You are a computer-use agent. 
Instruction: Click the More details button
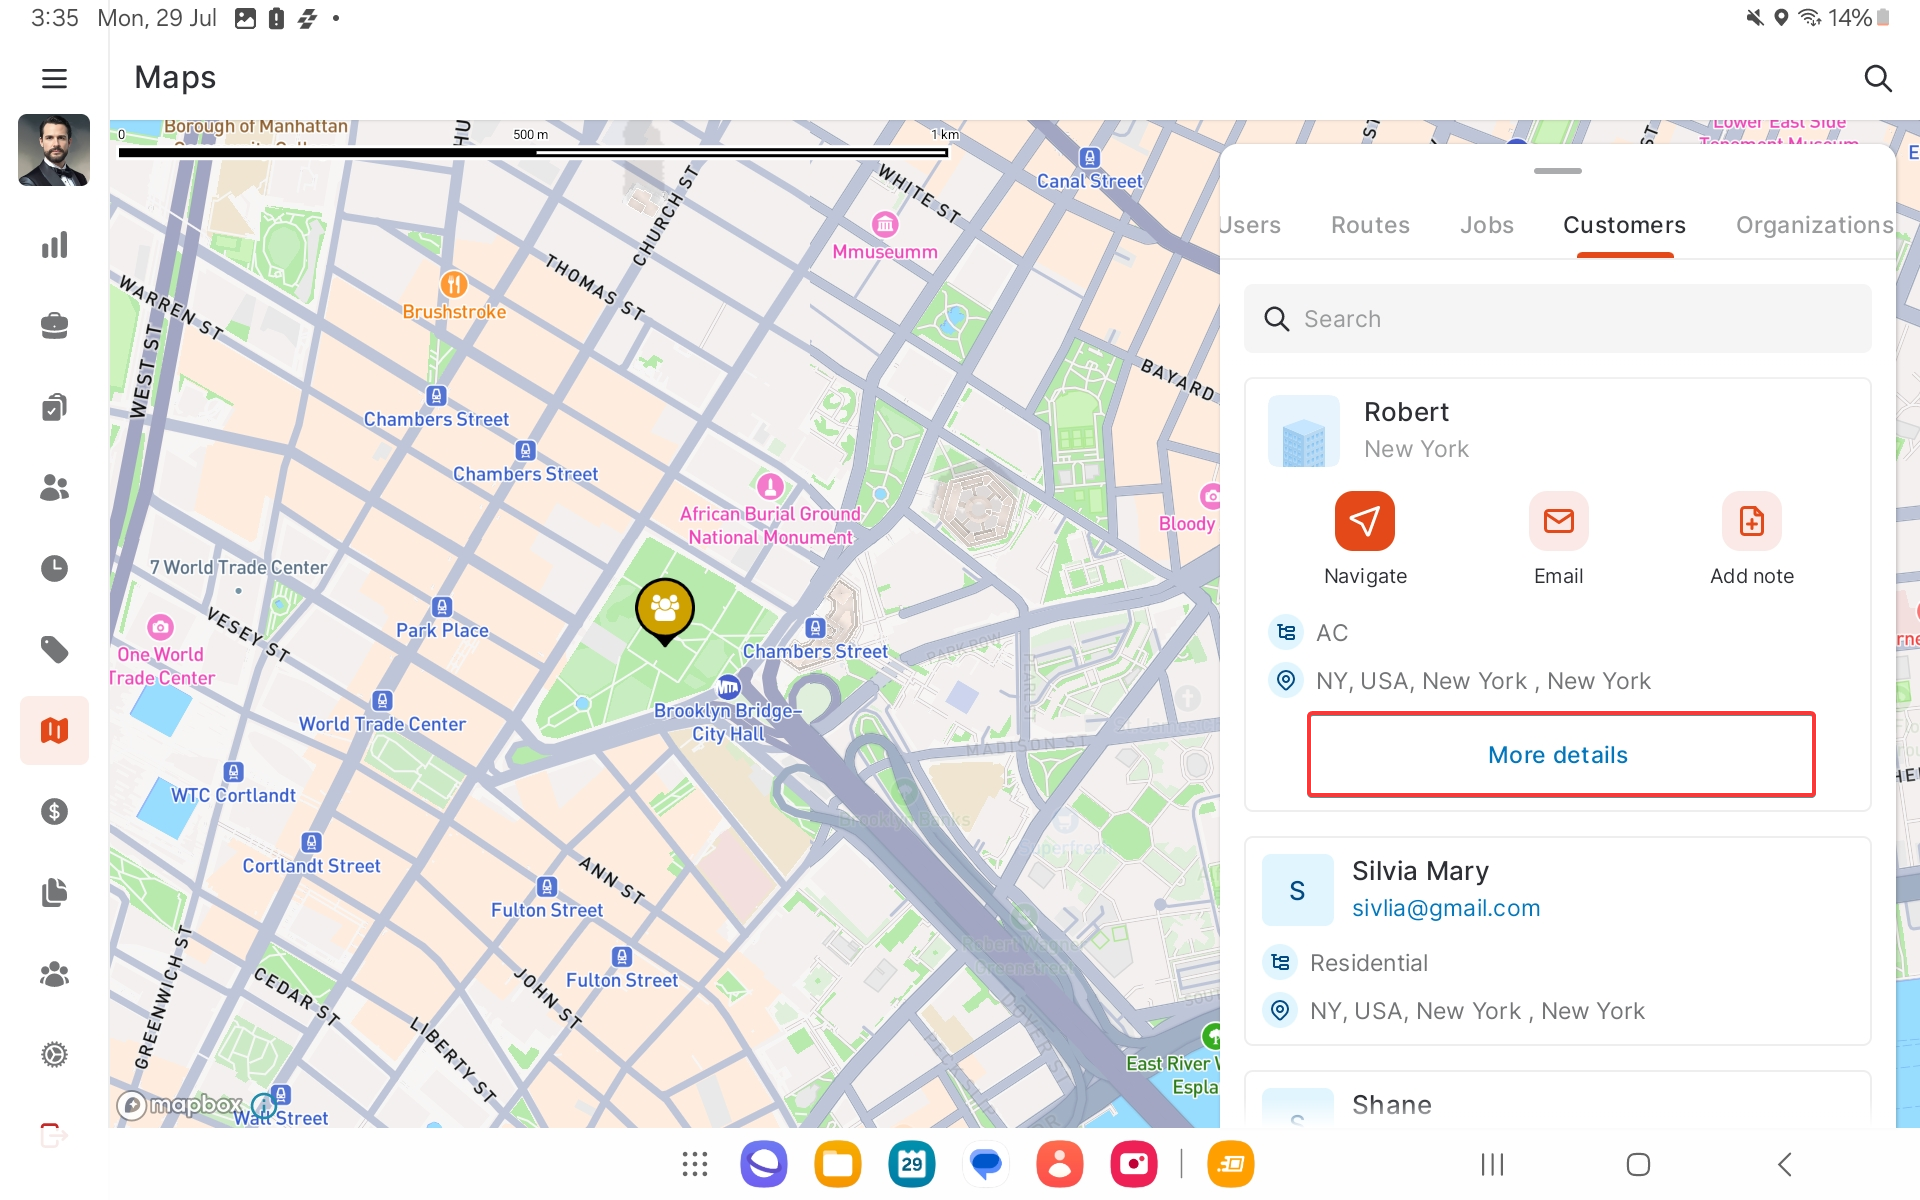[1560, 755]
